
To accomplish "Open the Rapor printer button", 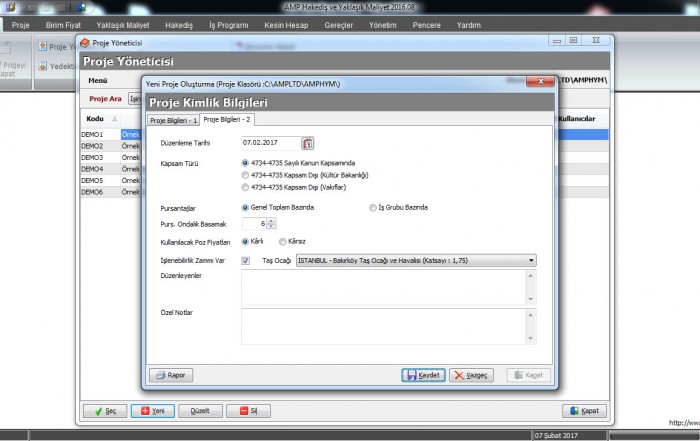I will [171, 375].
